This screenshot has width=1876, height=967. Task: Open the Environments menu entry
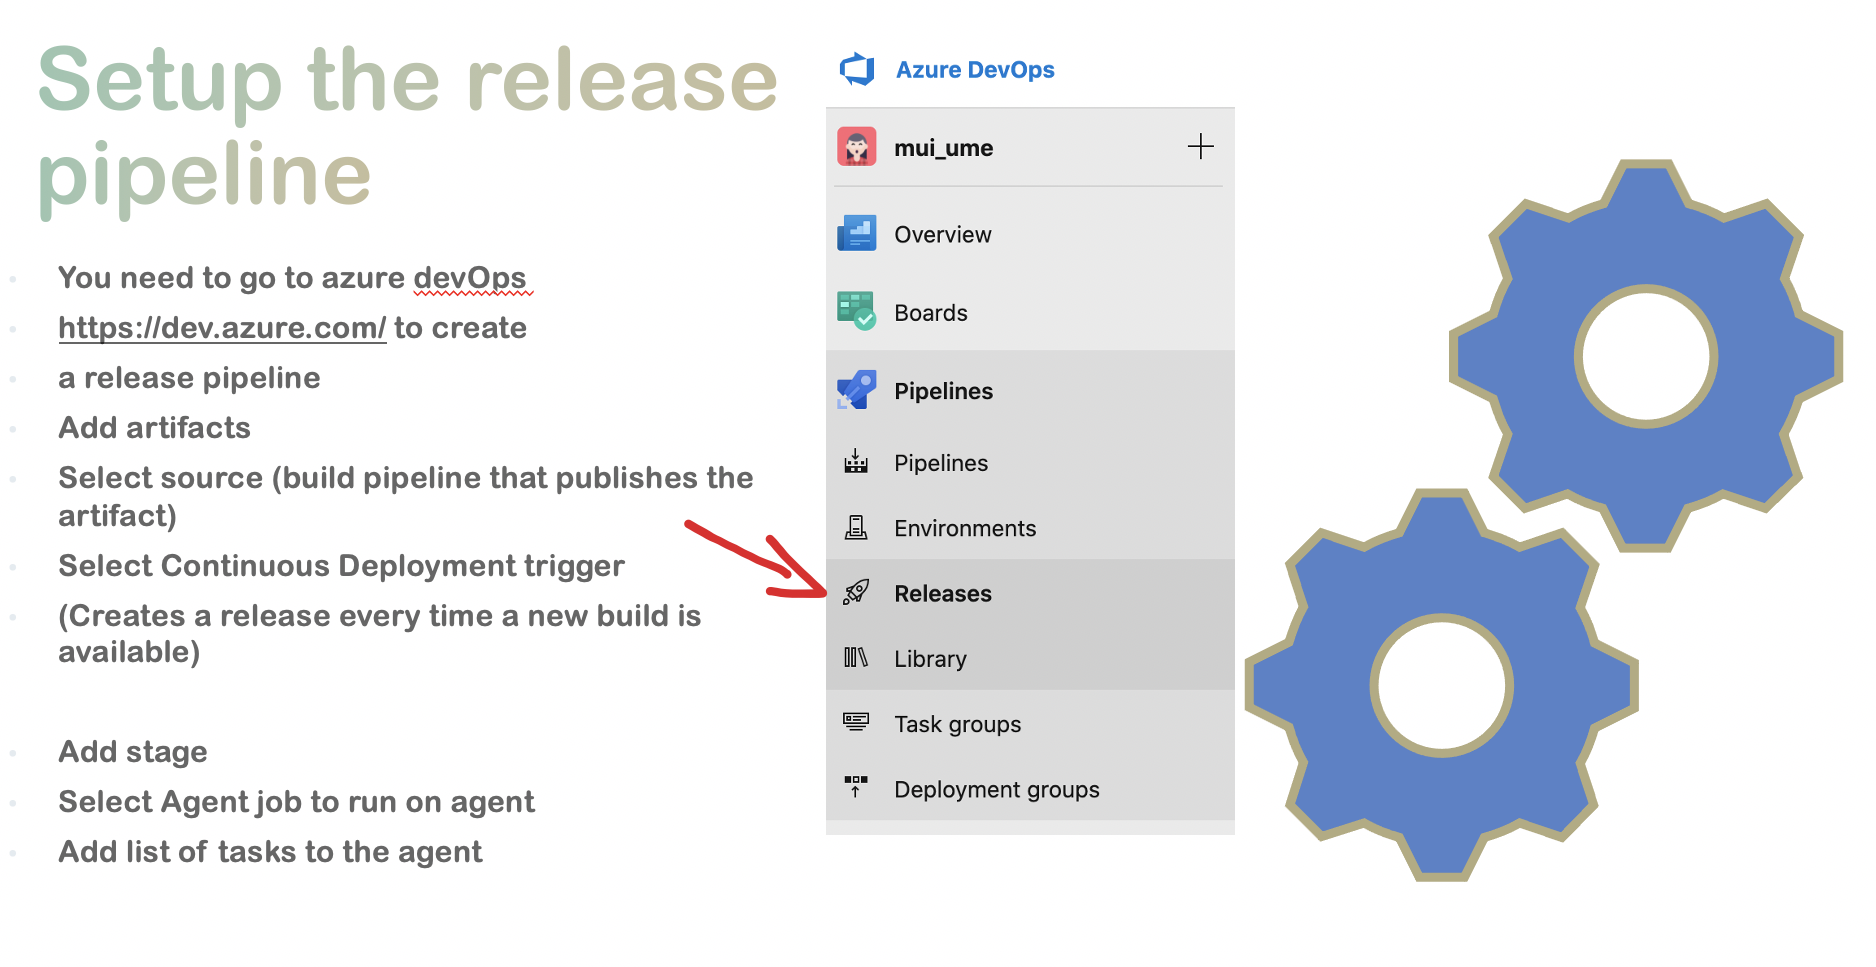[965, 528]
